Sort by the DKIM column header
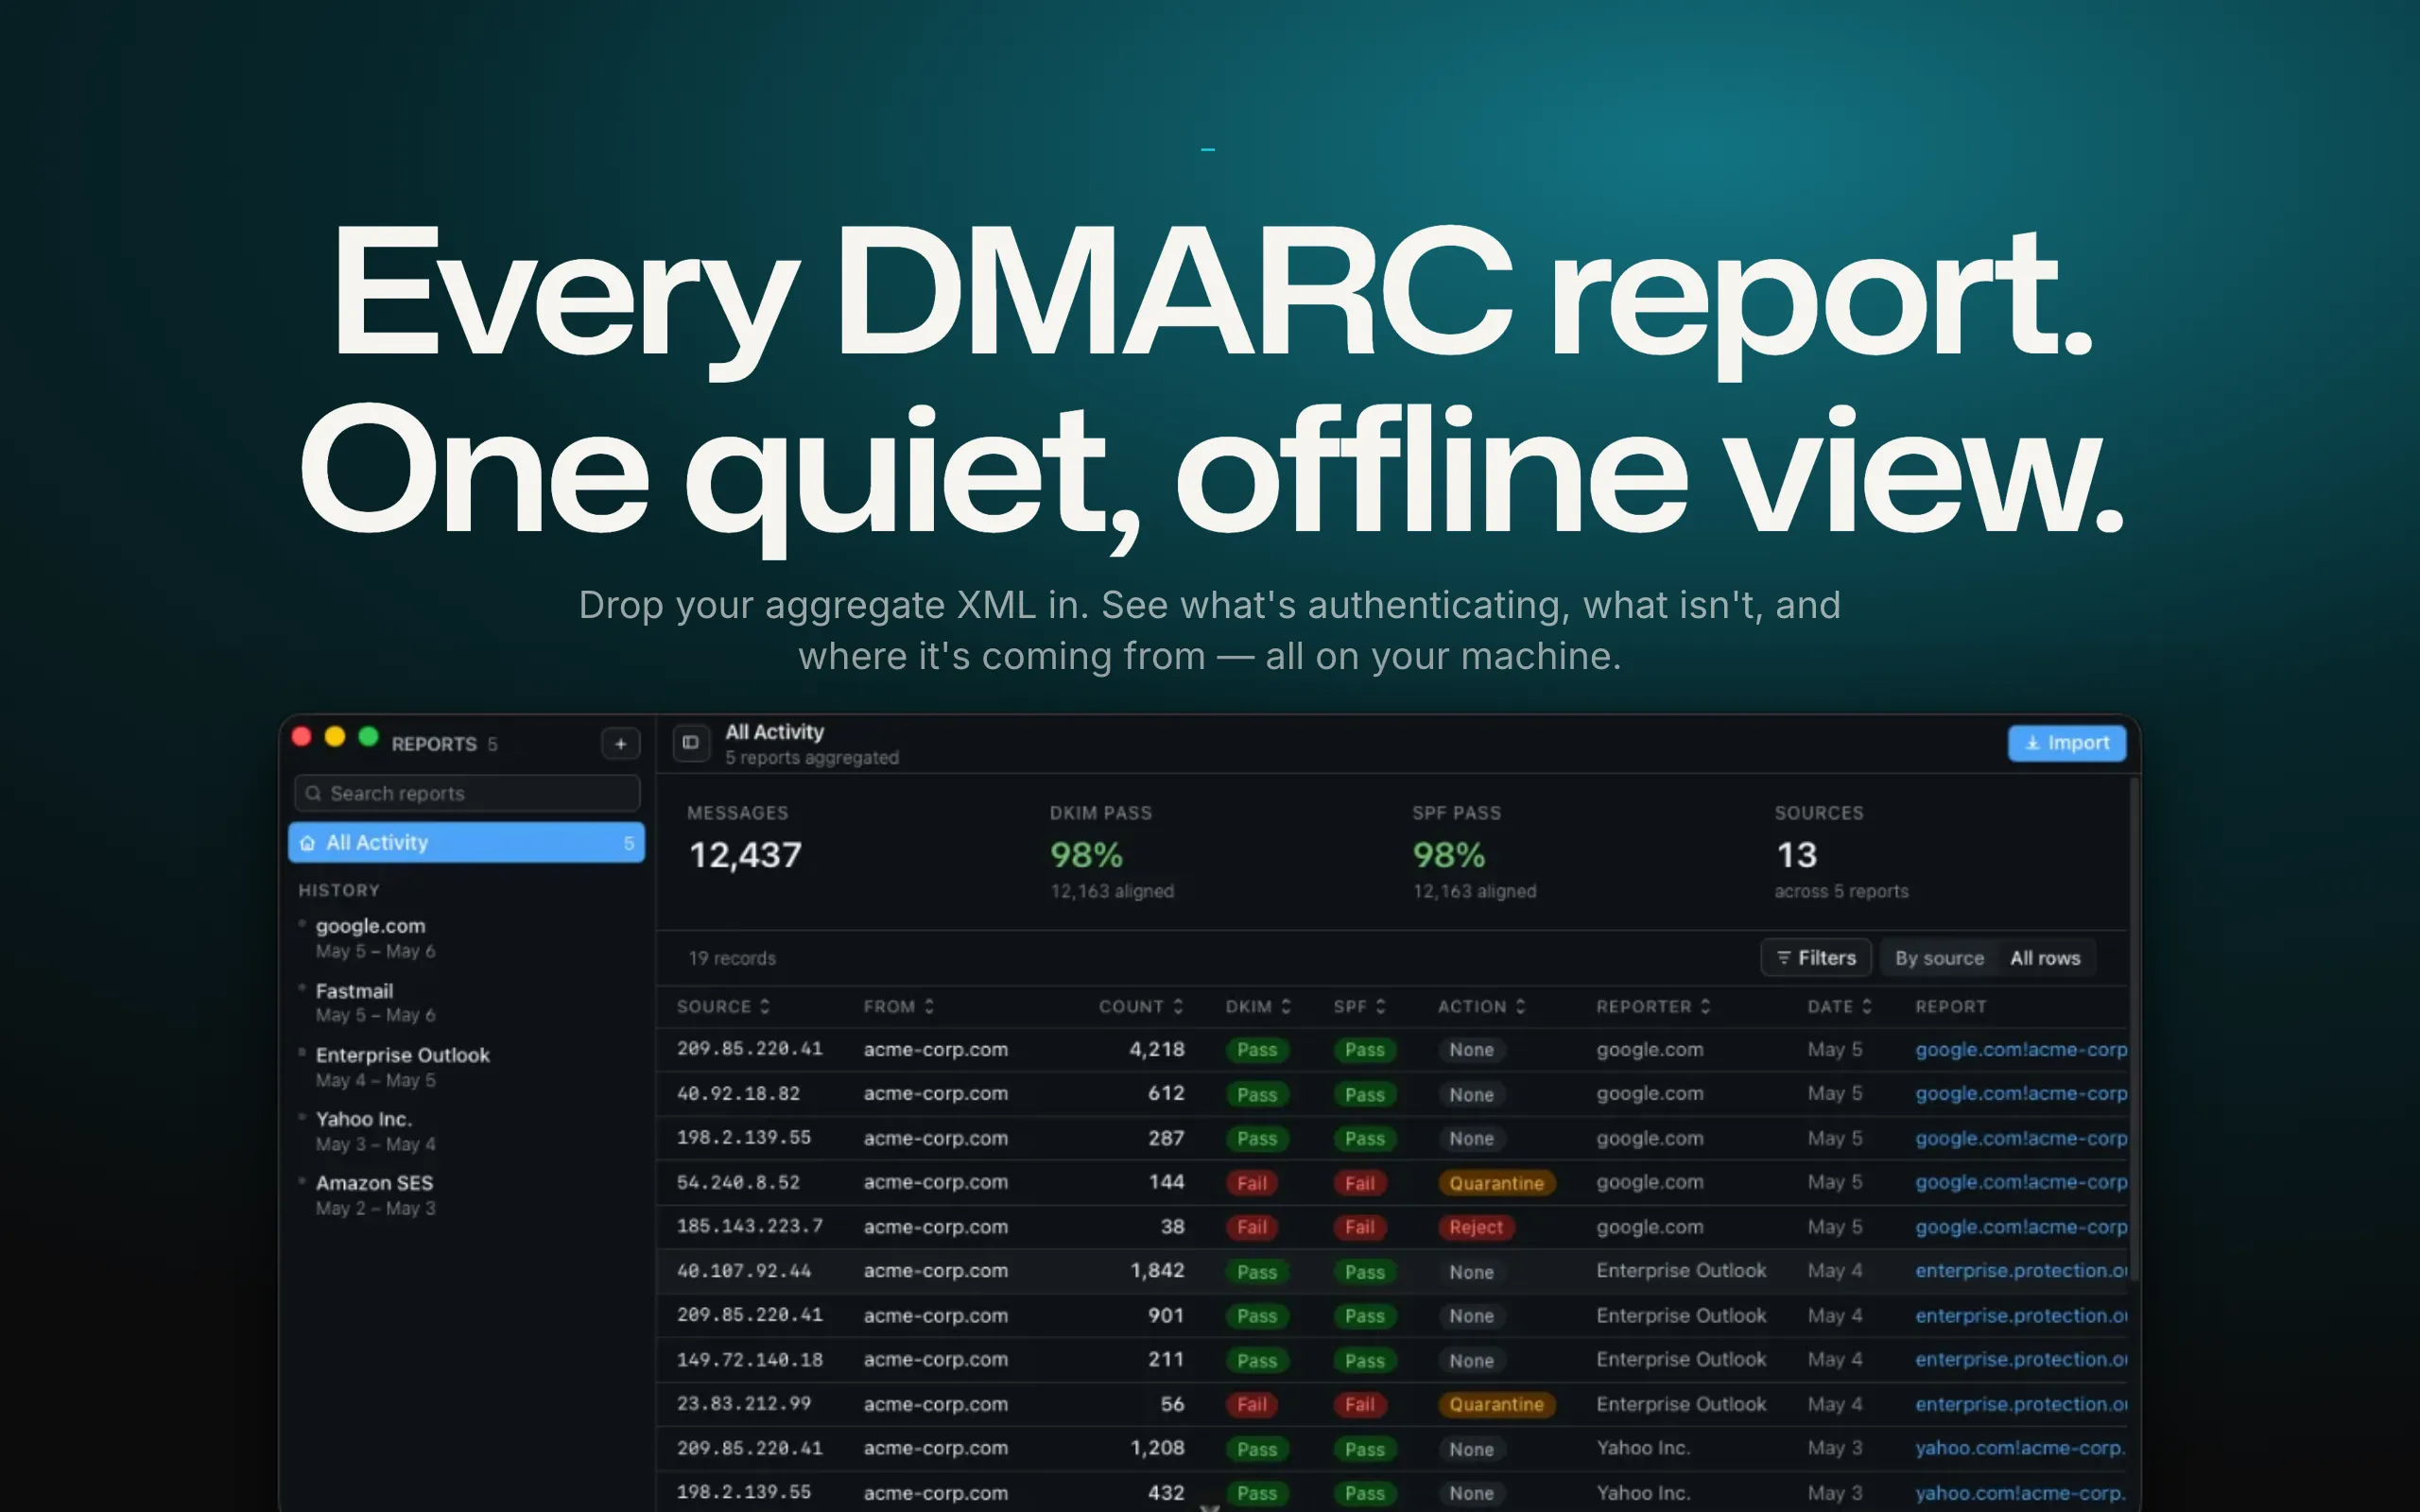This screenshot has width=2420, height=1512. [x=1258, y=1007]
